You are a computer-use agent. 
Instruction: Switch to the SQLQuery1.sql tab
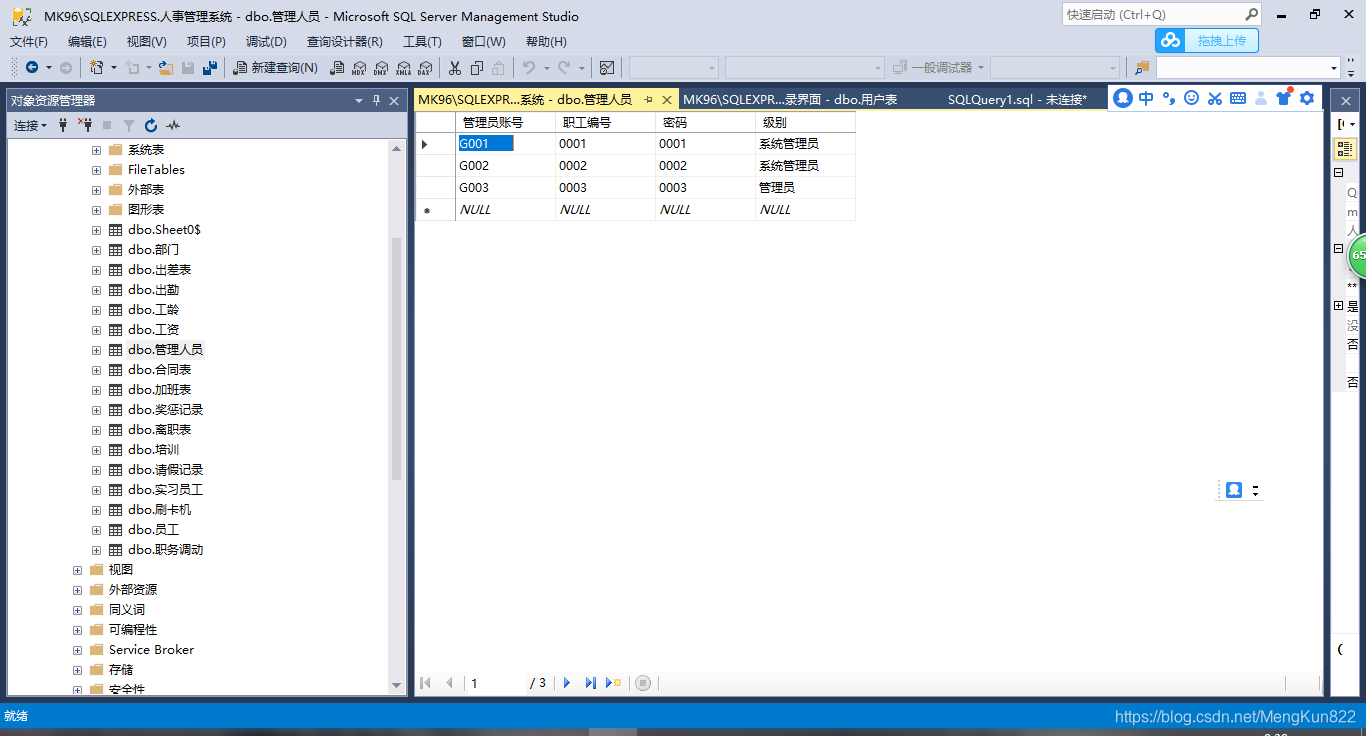(x=1017, y=99)
